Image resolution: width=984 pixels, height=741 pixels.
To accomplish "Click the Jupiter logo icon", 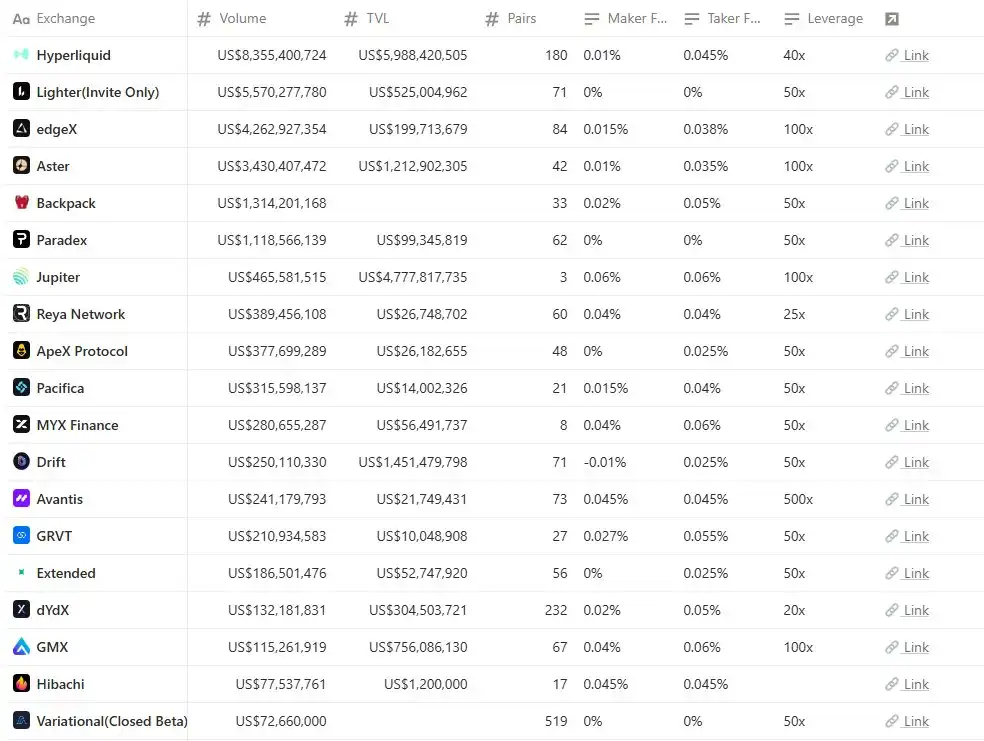I will pyautogui.click(x=21, y=277).
